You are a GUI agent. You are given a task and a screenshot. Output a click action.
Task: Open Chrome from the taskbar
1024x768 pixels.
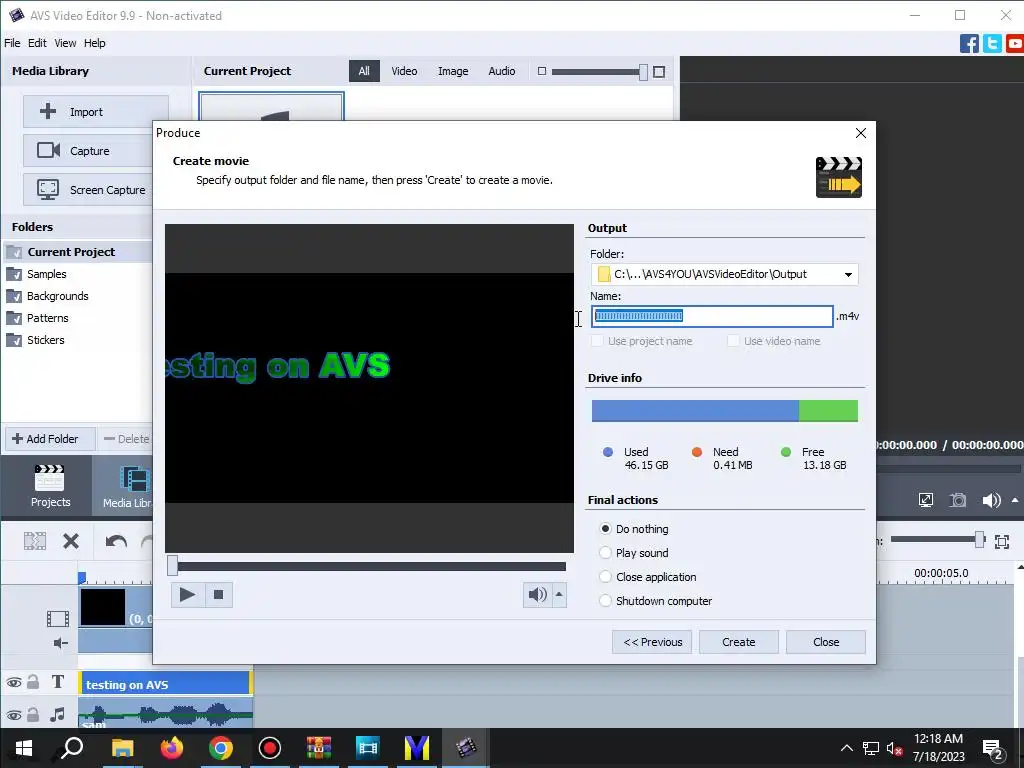(221, 747)
